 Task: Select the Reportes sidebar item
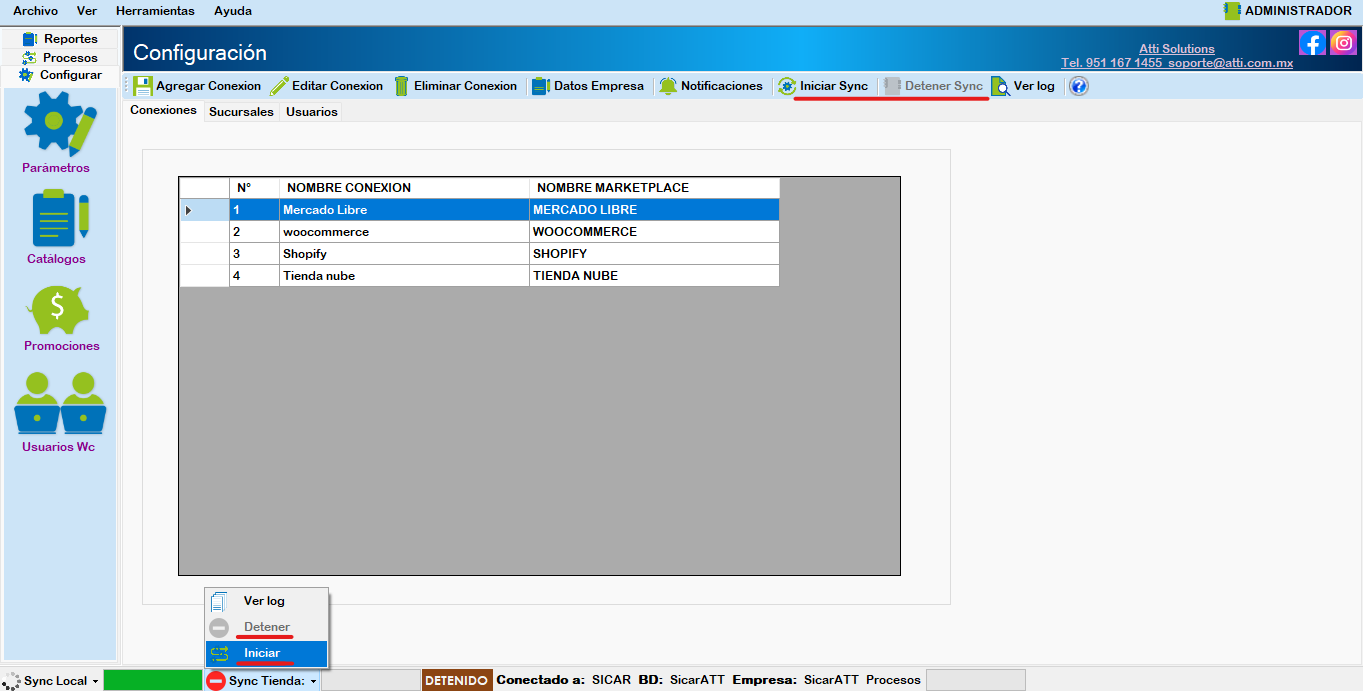click(x=61, y=39)
